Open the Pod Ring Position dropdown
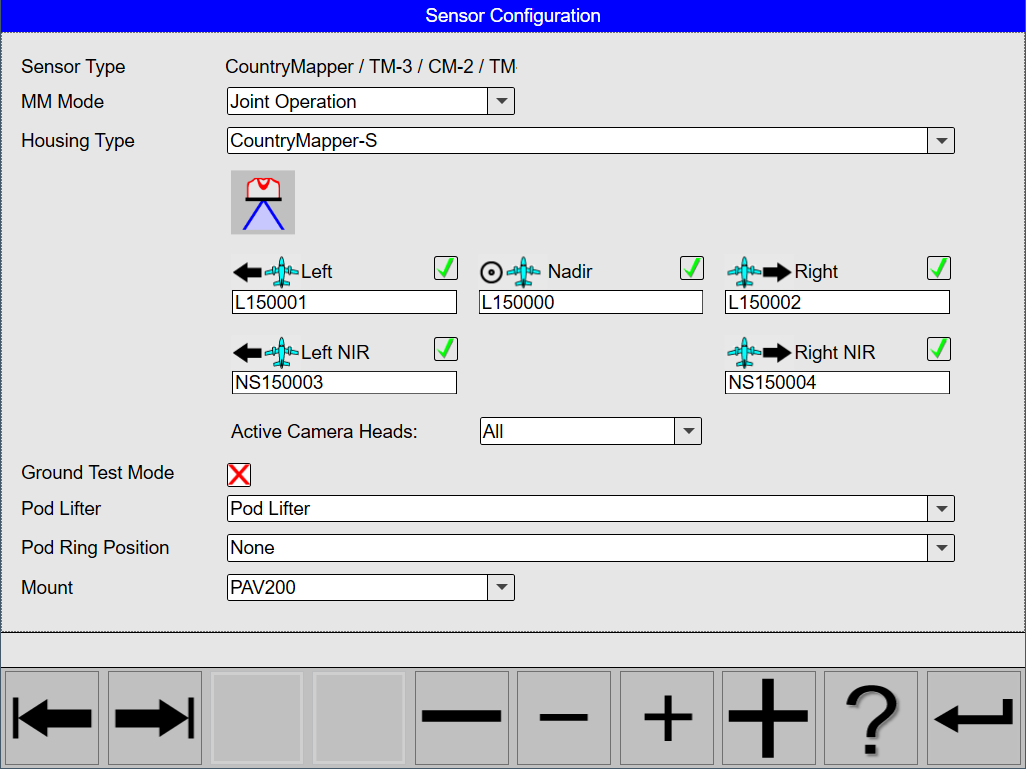Screen dimensions: 1026x769 (x=941, y=548)
